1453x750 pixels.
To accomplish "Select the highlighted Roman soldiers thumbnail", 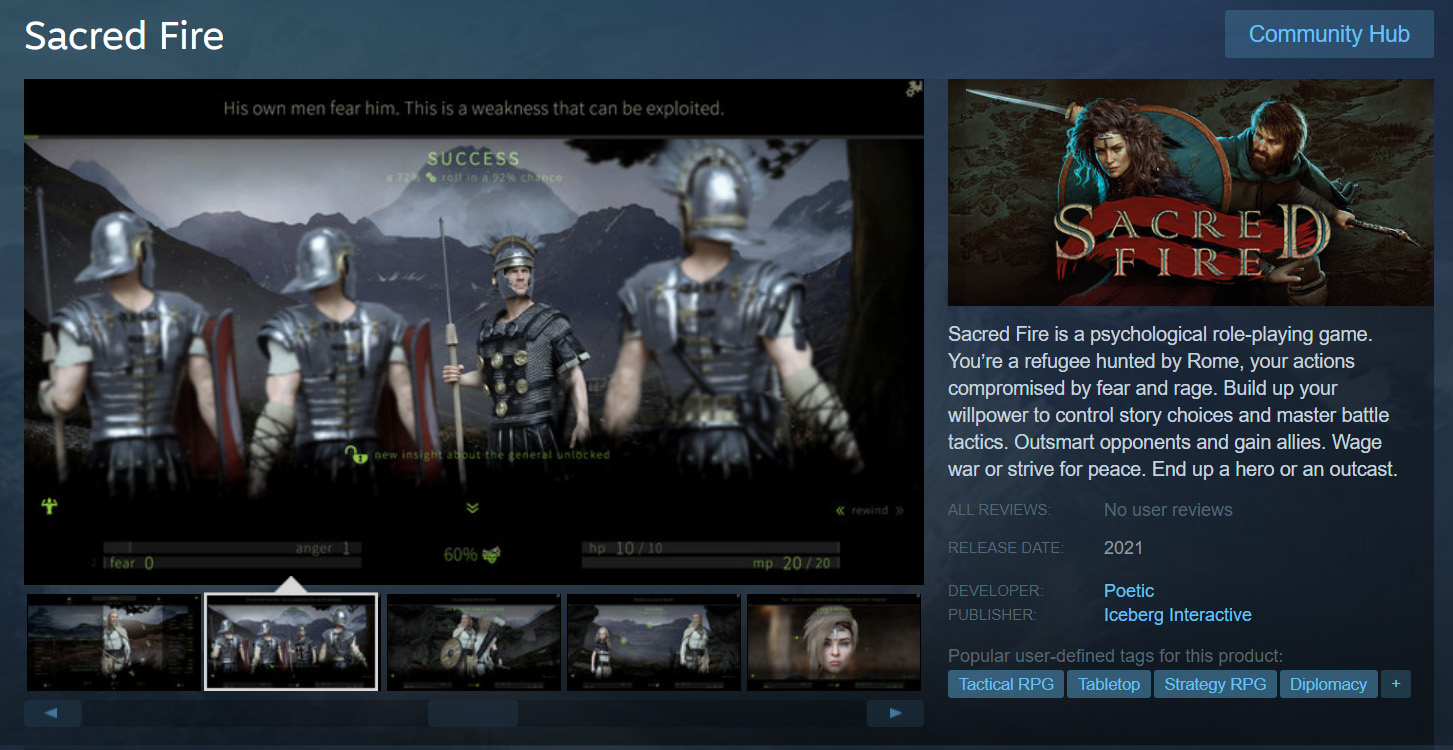I will [x=291, y=642].
